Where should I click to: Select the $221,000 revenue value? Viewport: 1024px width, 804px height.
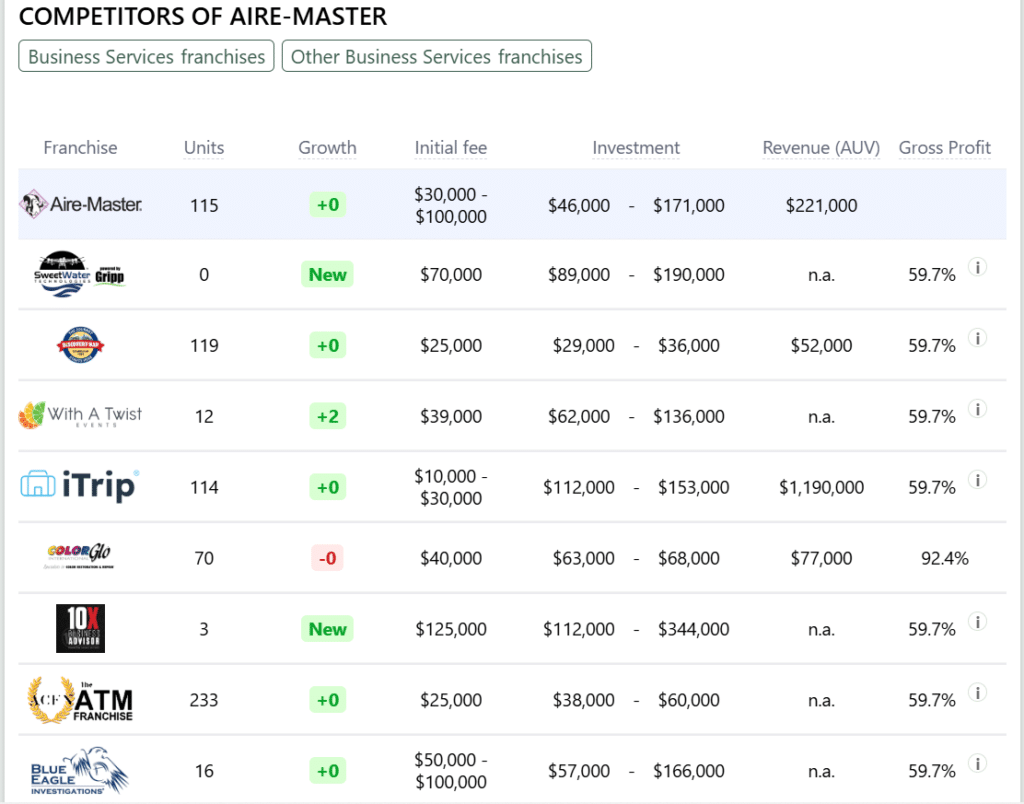(821, 206)
